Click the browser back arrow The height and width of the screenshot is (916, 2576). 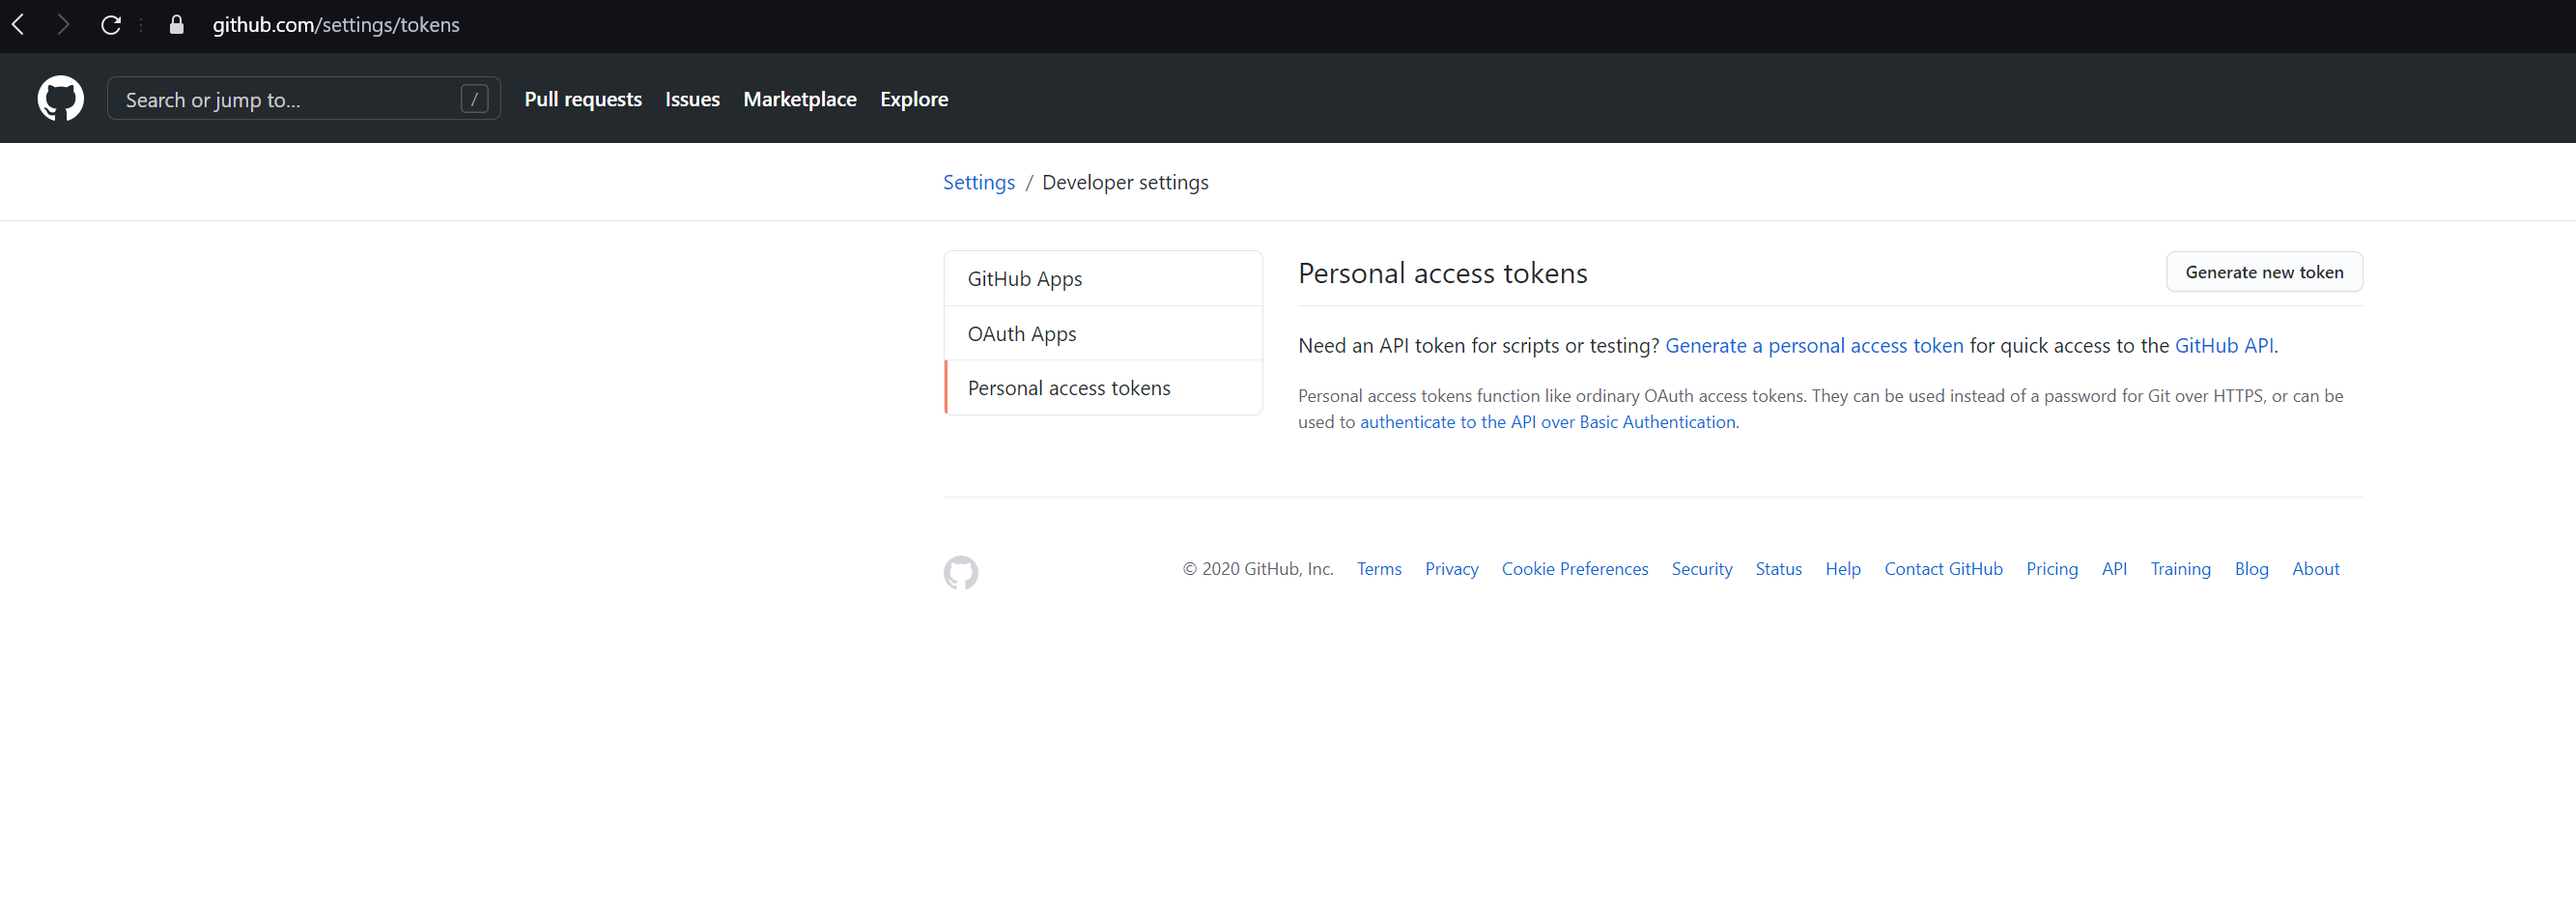pos(18,25)
